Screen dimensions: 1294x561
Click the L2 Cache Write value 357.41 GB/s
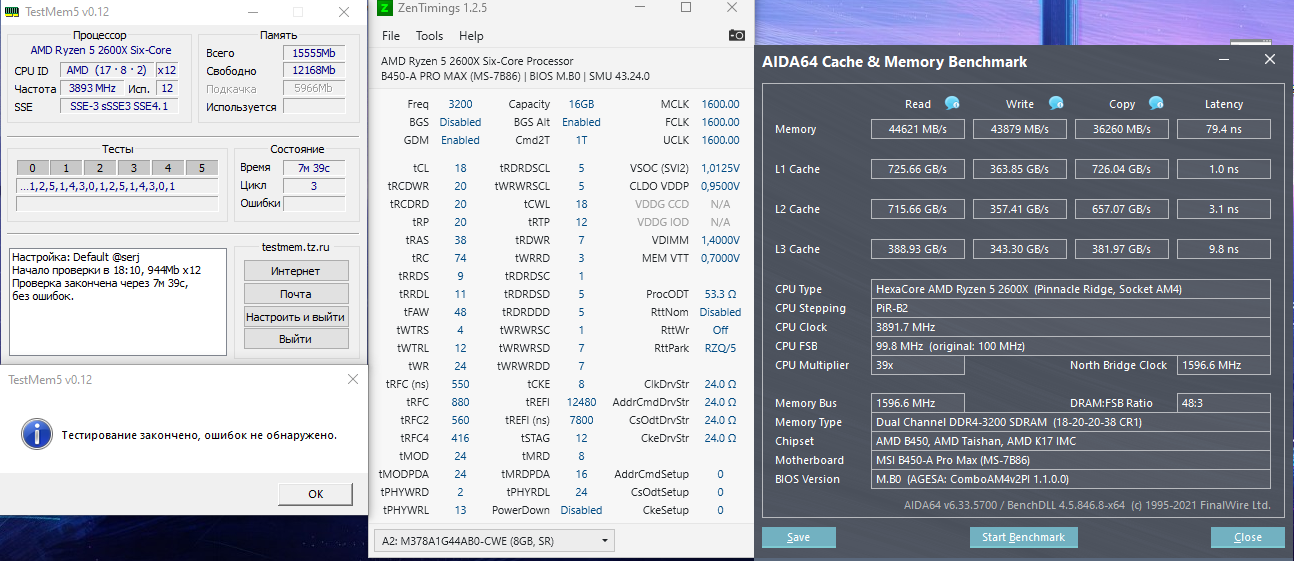[1019, 209]
